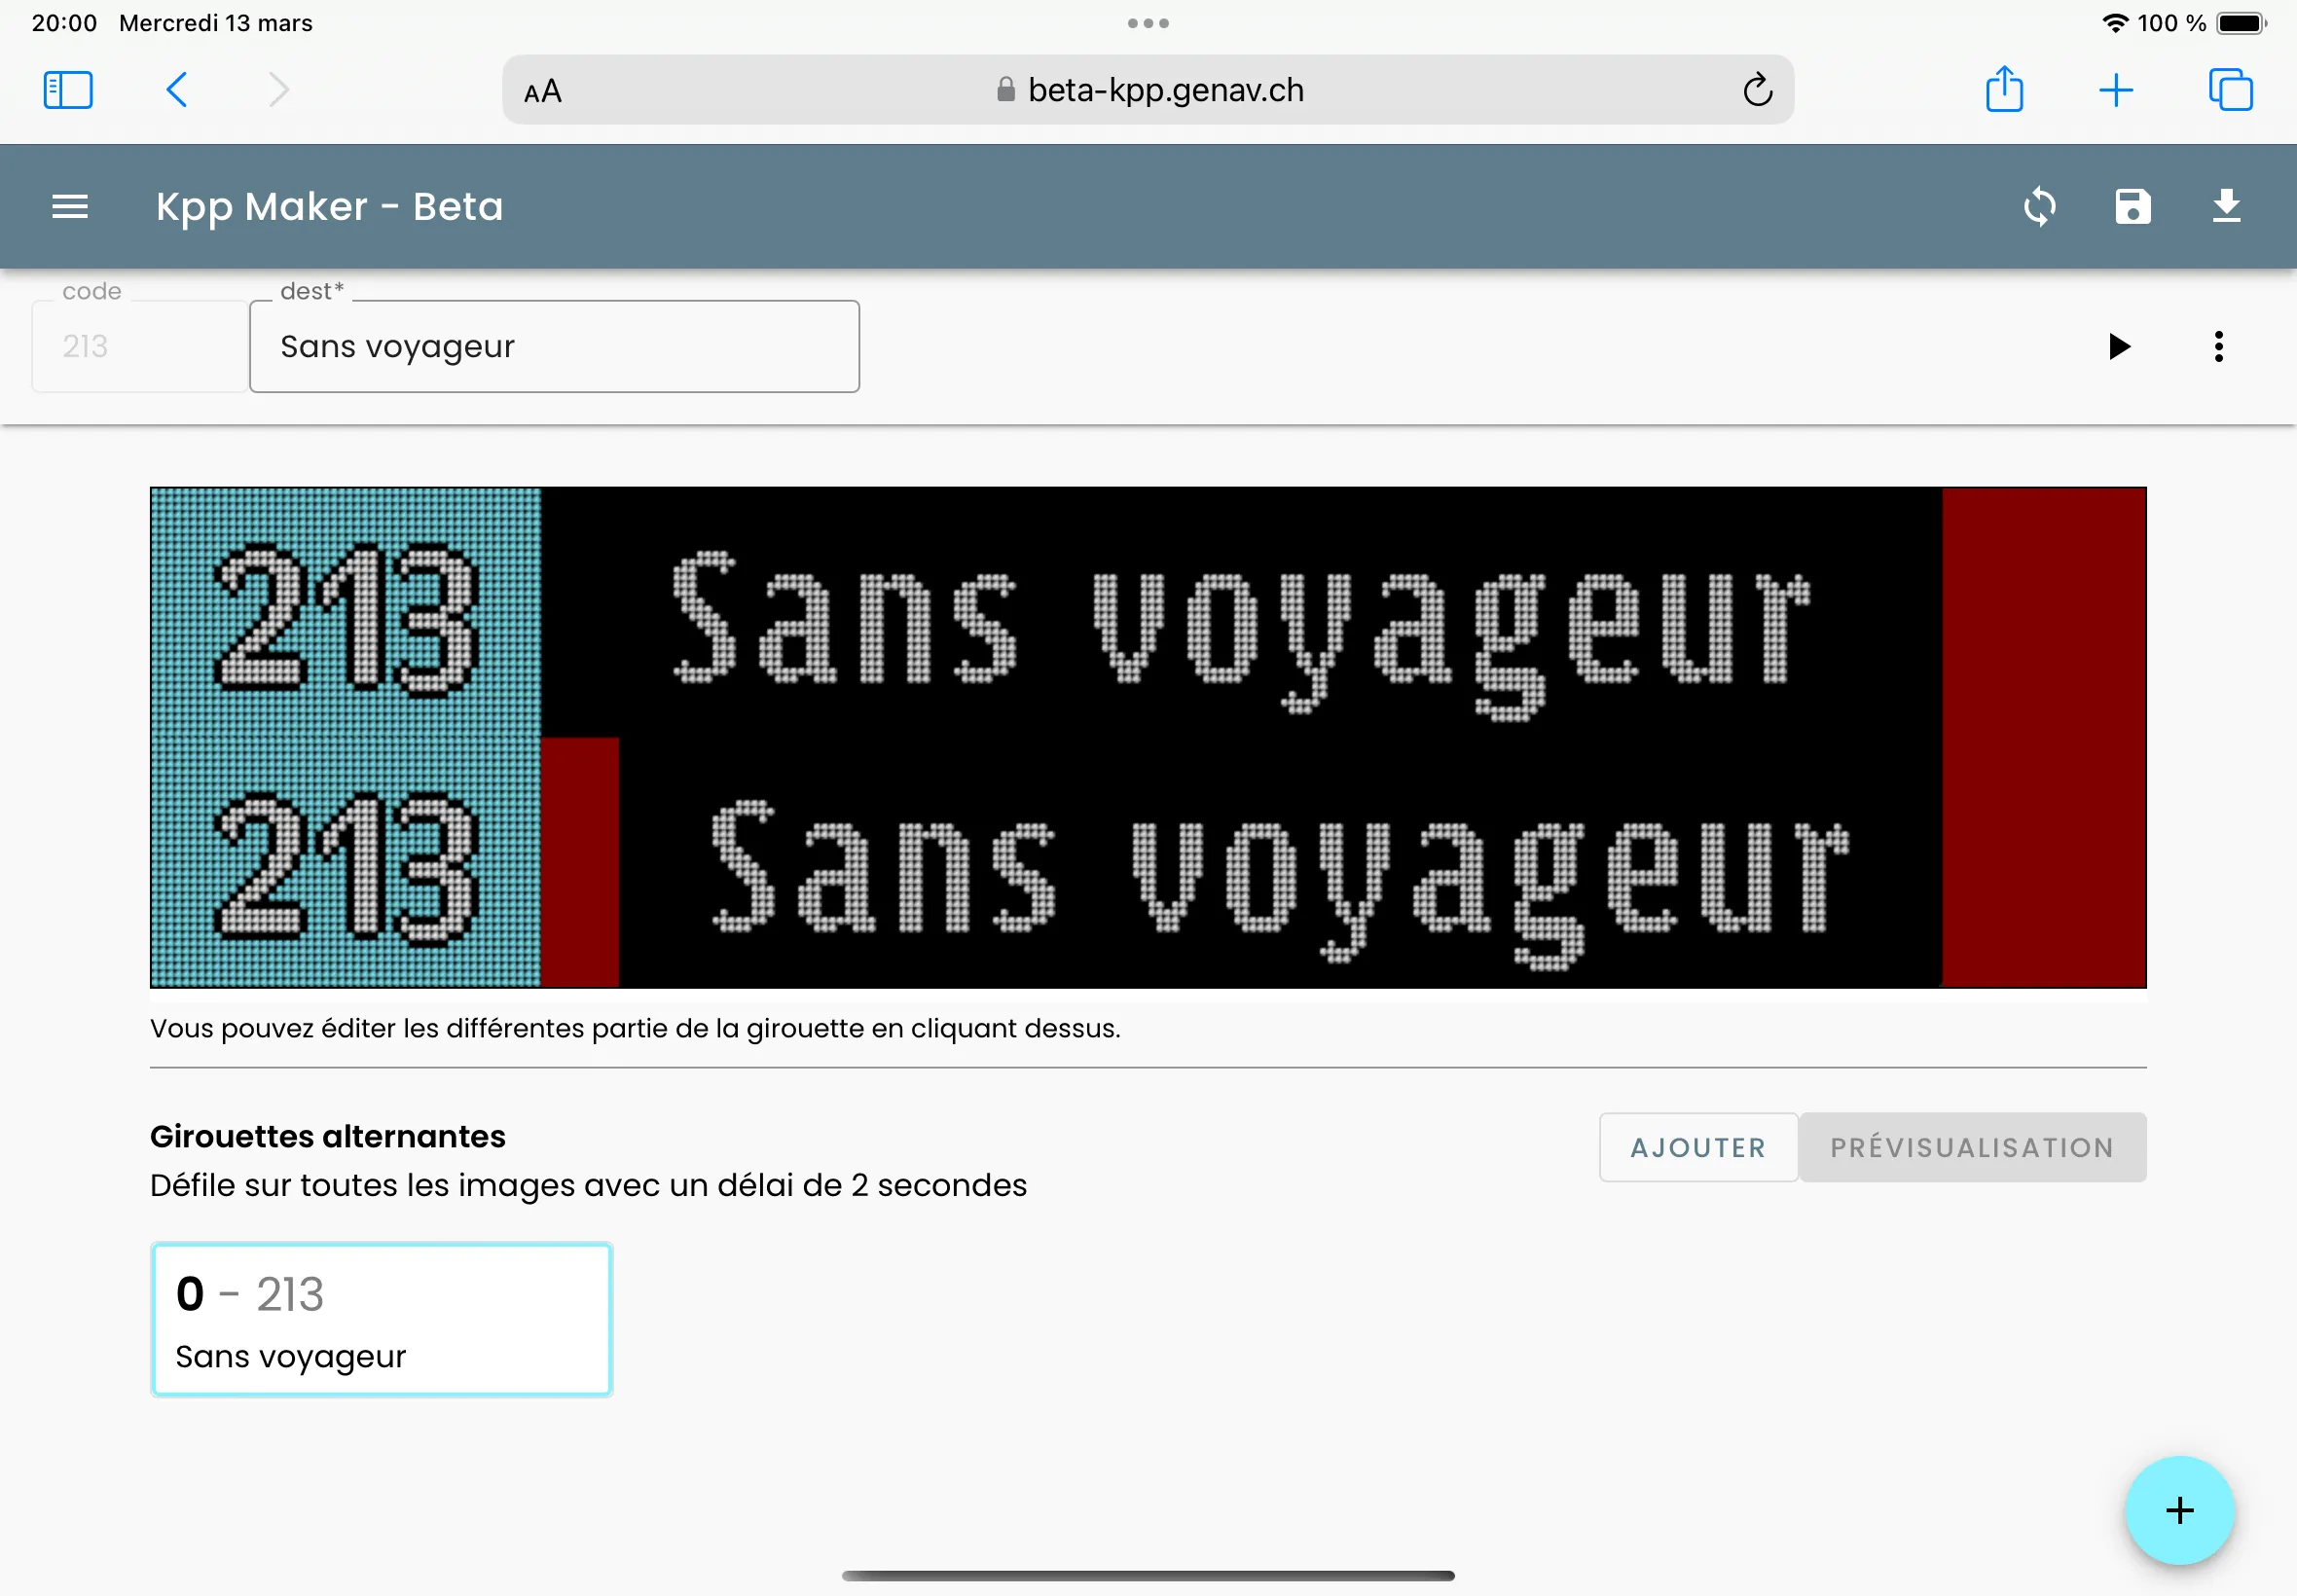Click the cyan floating plus button
This screenshot has width=2297, height=1596.
pyautogui.click(x=2179, y=1510)
